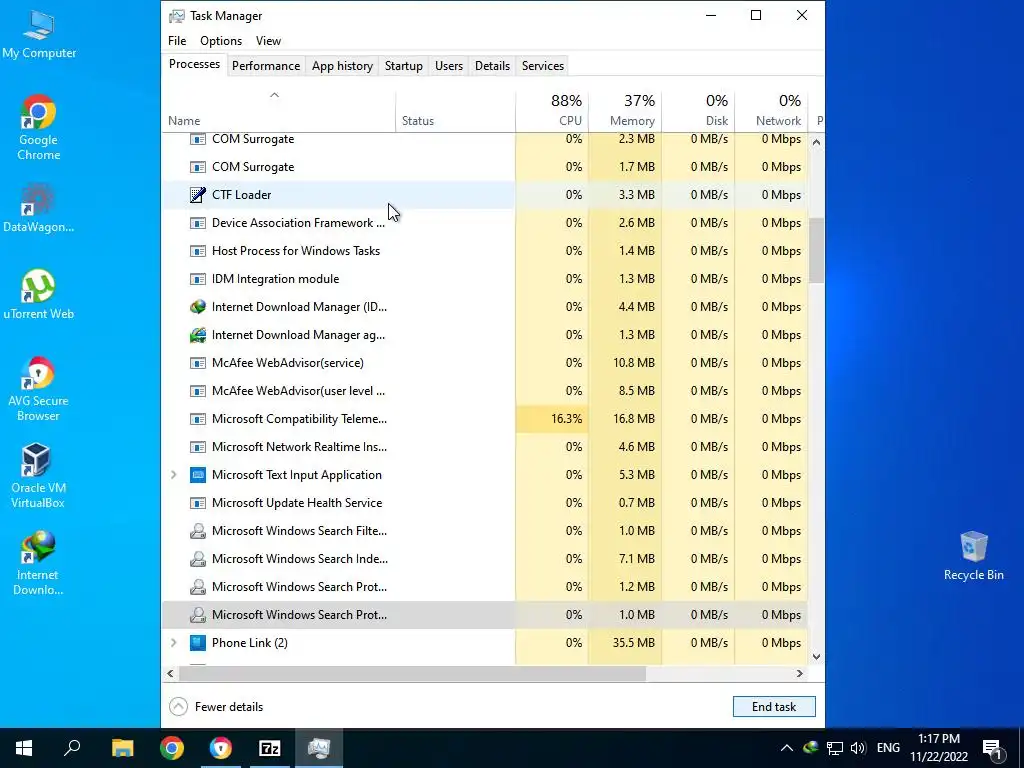Expand Phone Link (2) process group
This screenshot has height=768, width=1024.
coord(174,643)
